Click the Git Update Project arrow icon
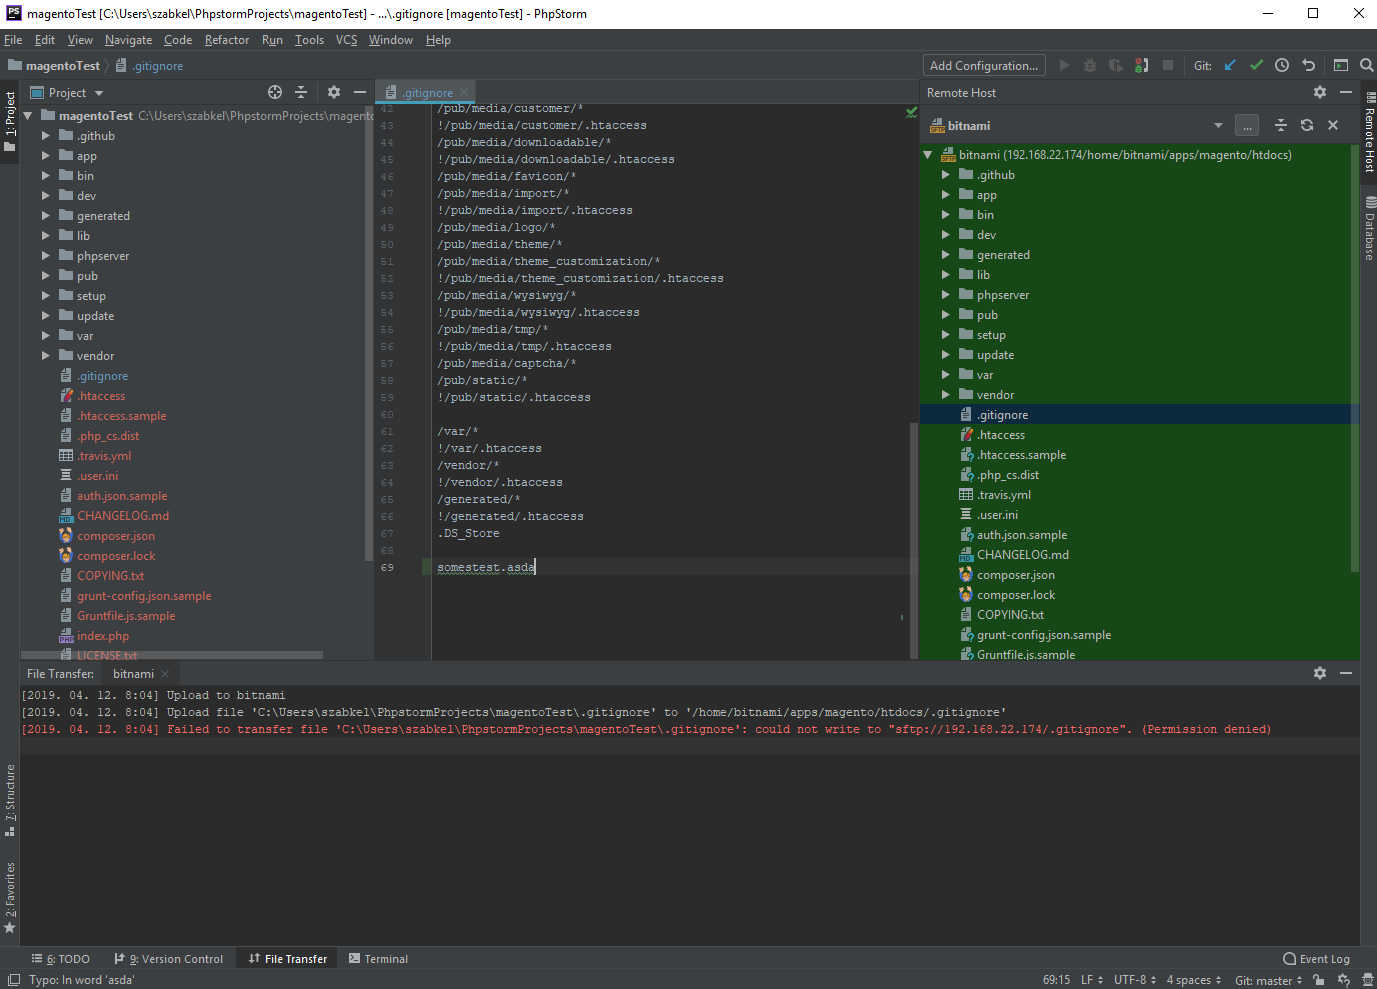The height and width of the screenshot is (989, 1377). 1230,65
